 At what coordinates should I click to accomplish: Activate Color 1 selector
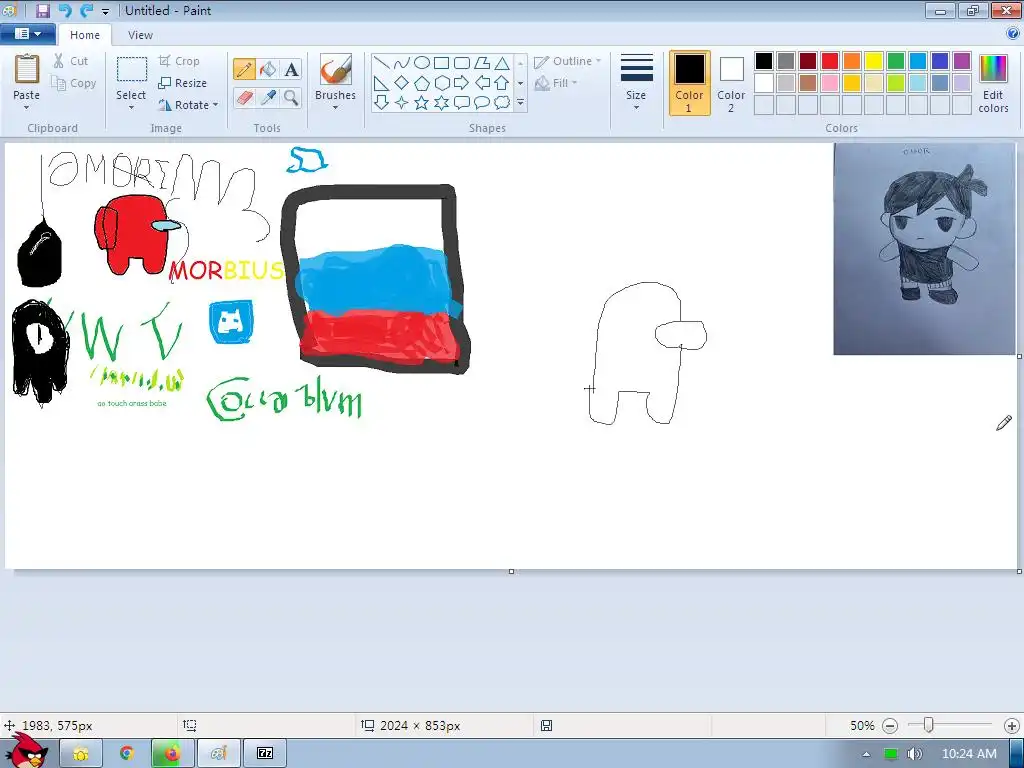(689, 83)
